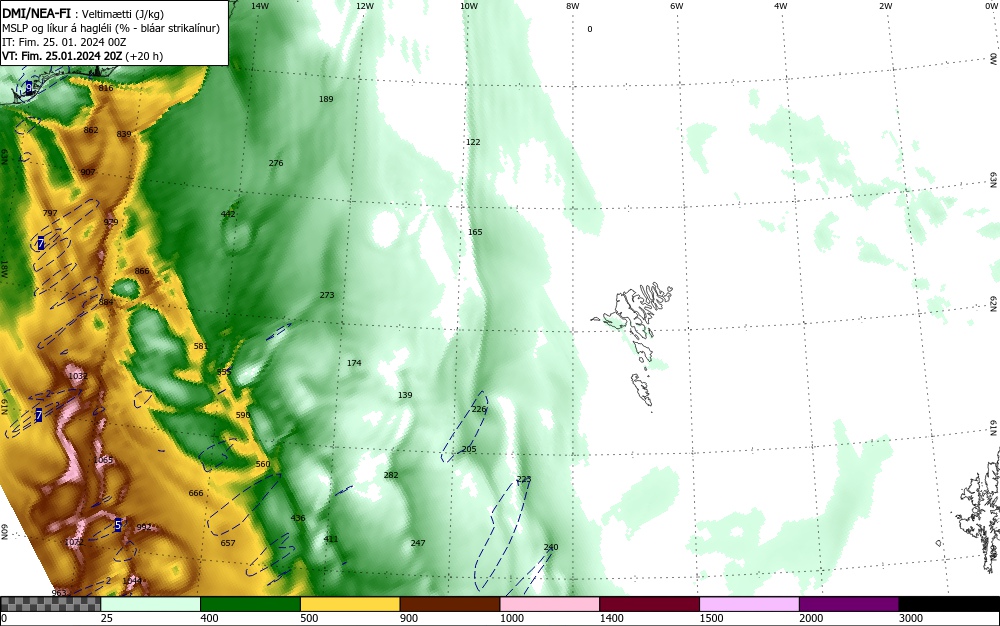
Task: Click the 4W longitude label
Action: point(781,6)
